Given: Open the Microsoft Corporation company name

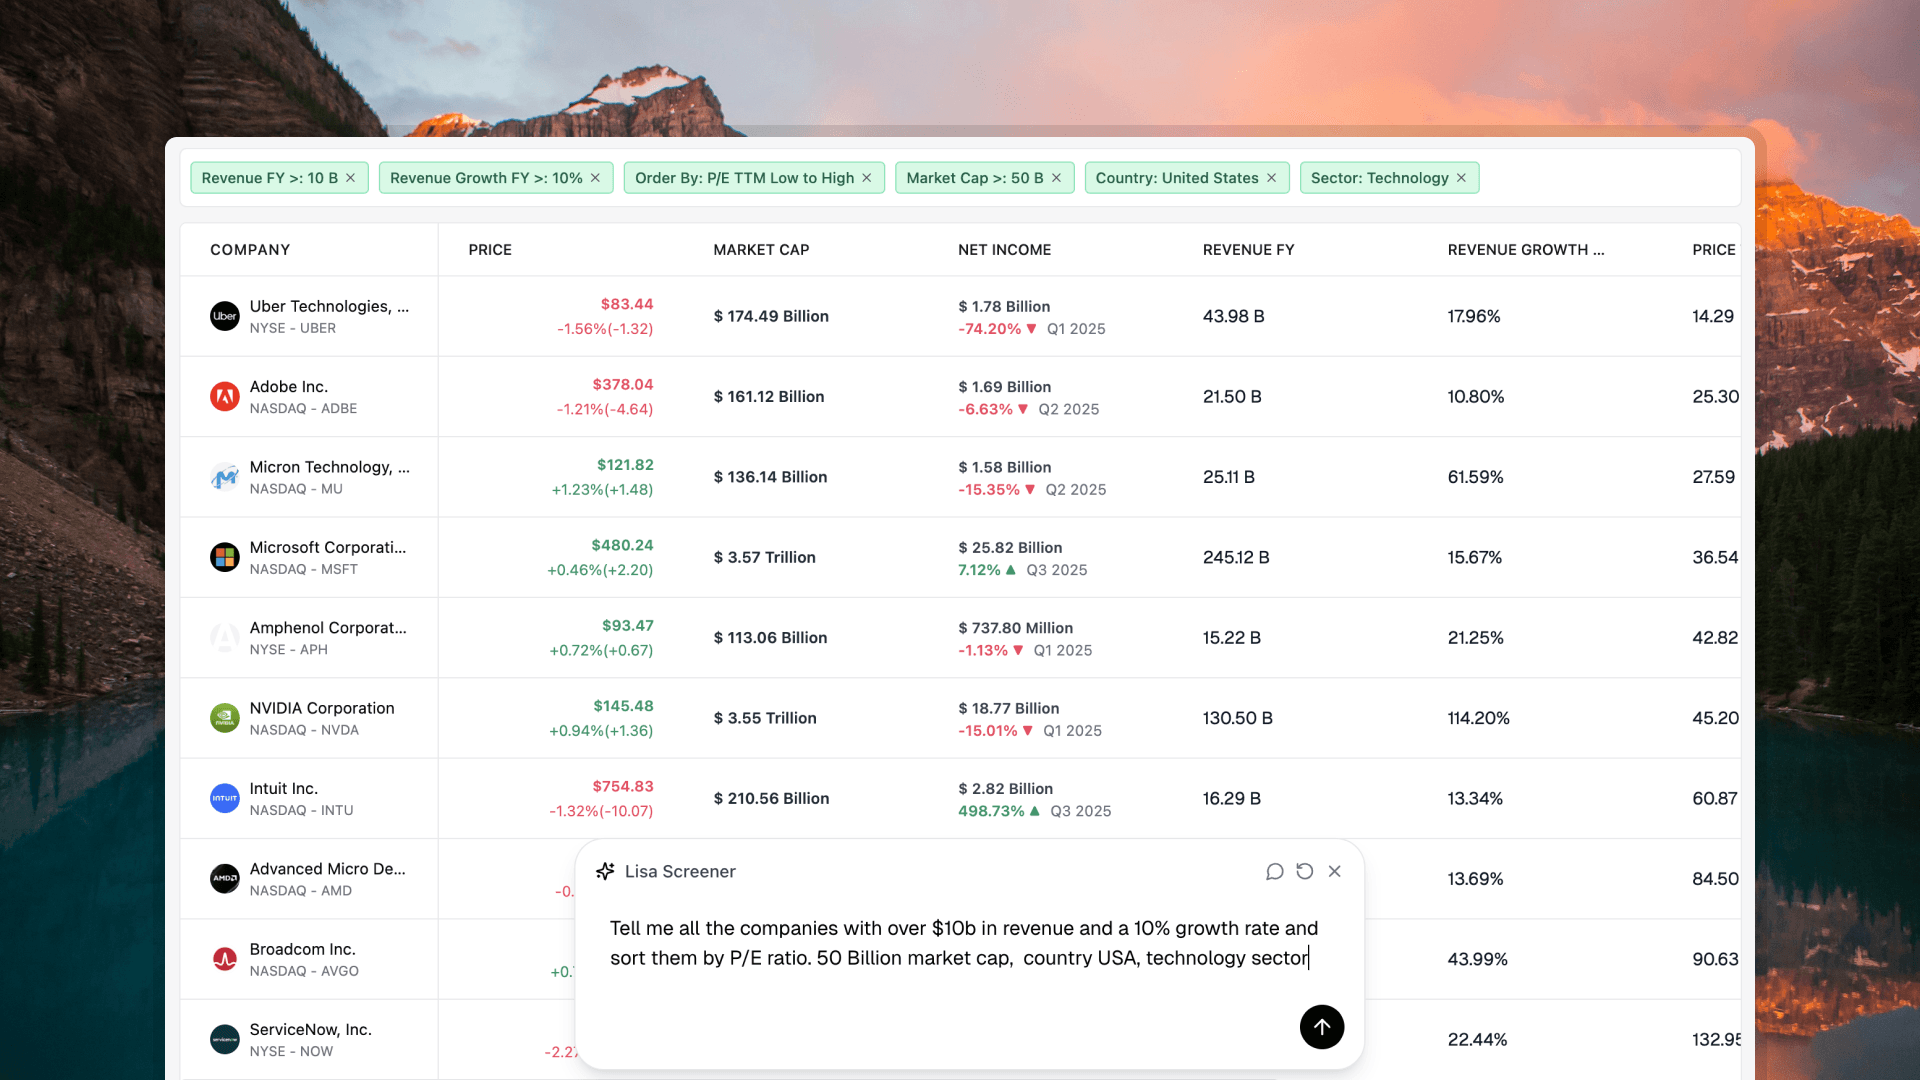Looking at the screenshot, I should (328, 547).
